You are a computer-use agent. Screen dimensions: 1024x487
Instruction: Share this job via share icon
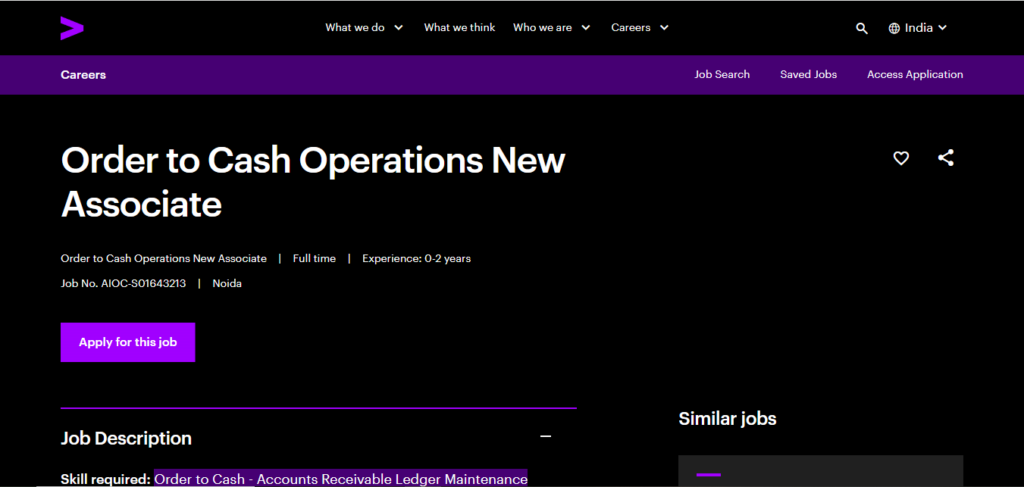946,158
